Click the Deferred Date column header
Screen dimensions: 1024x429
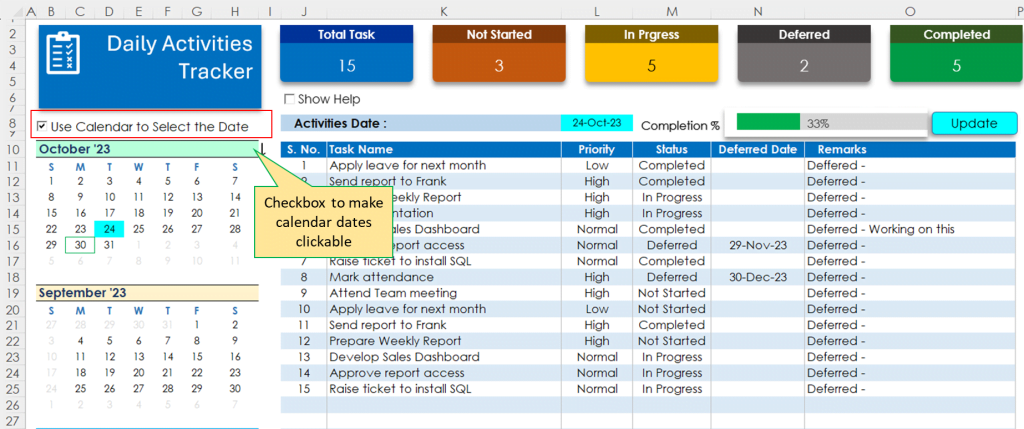758,150
